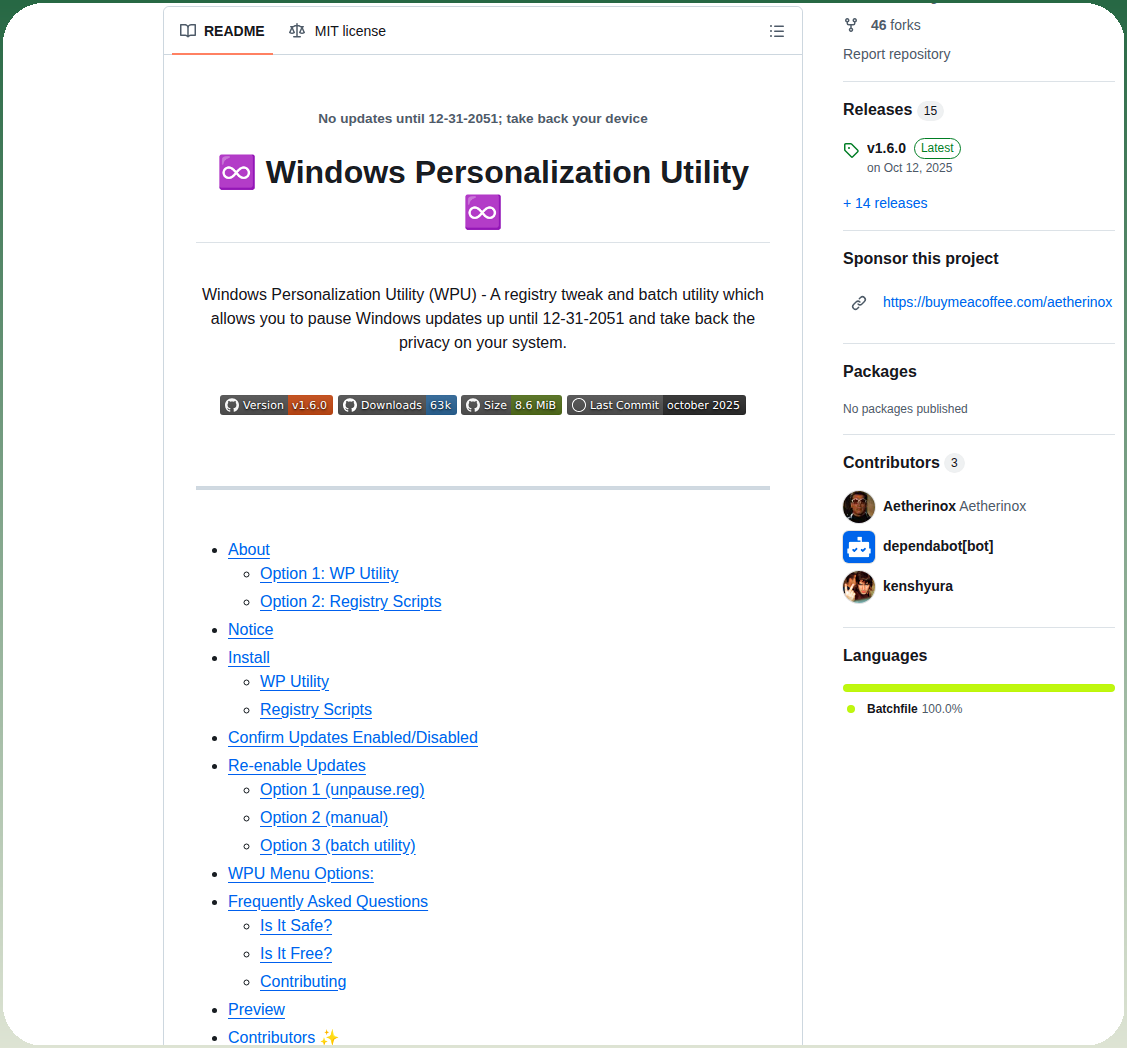Click the Batchfile language progress bar

(978, 689)
